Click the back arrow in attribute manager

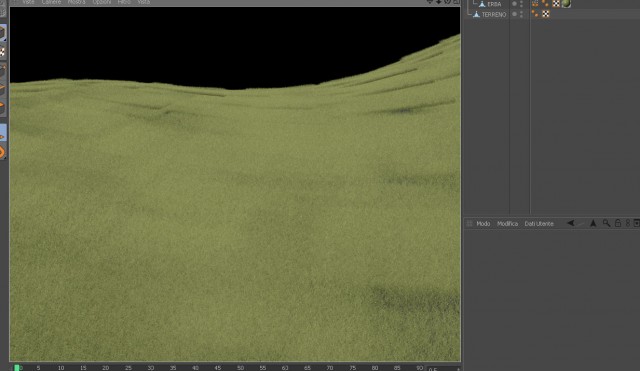pos(571,223)
